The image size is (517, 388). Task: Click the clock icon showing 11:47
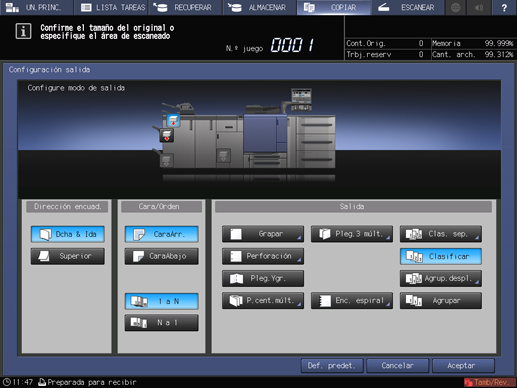pos(7,382)
